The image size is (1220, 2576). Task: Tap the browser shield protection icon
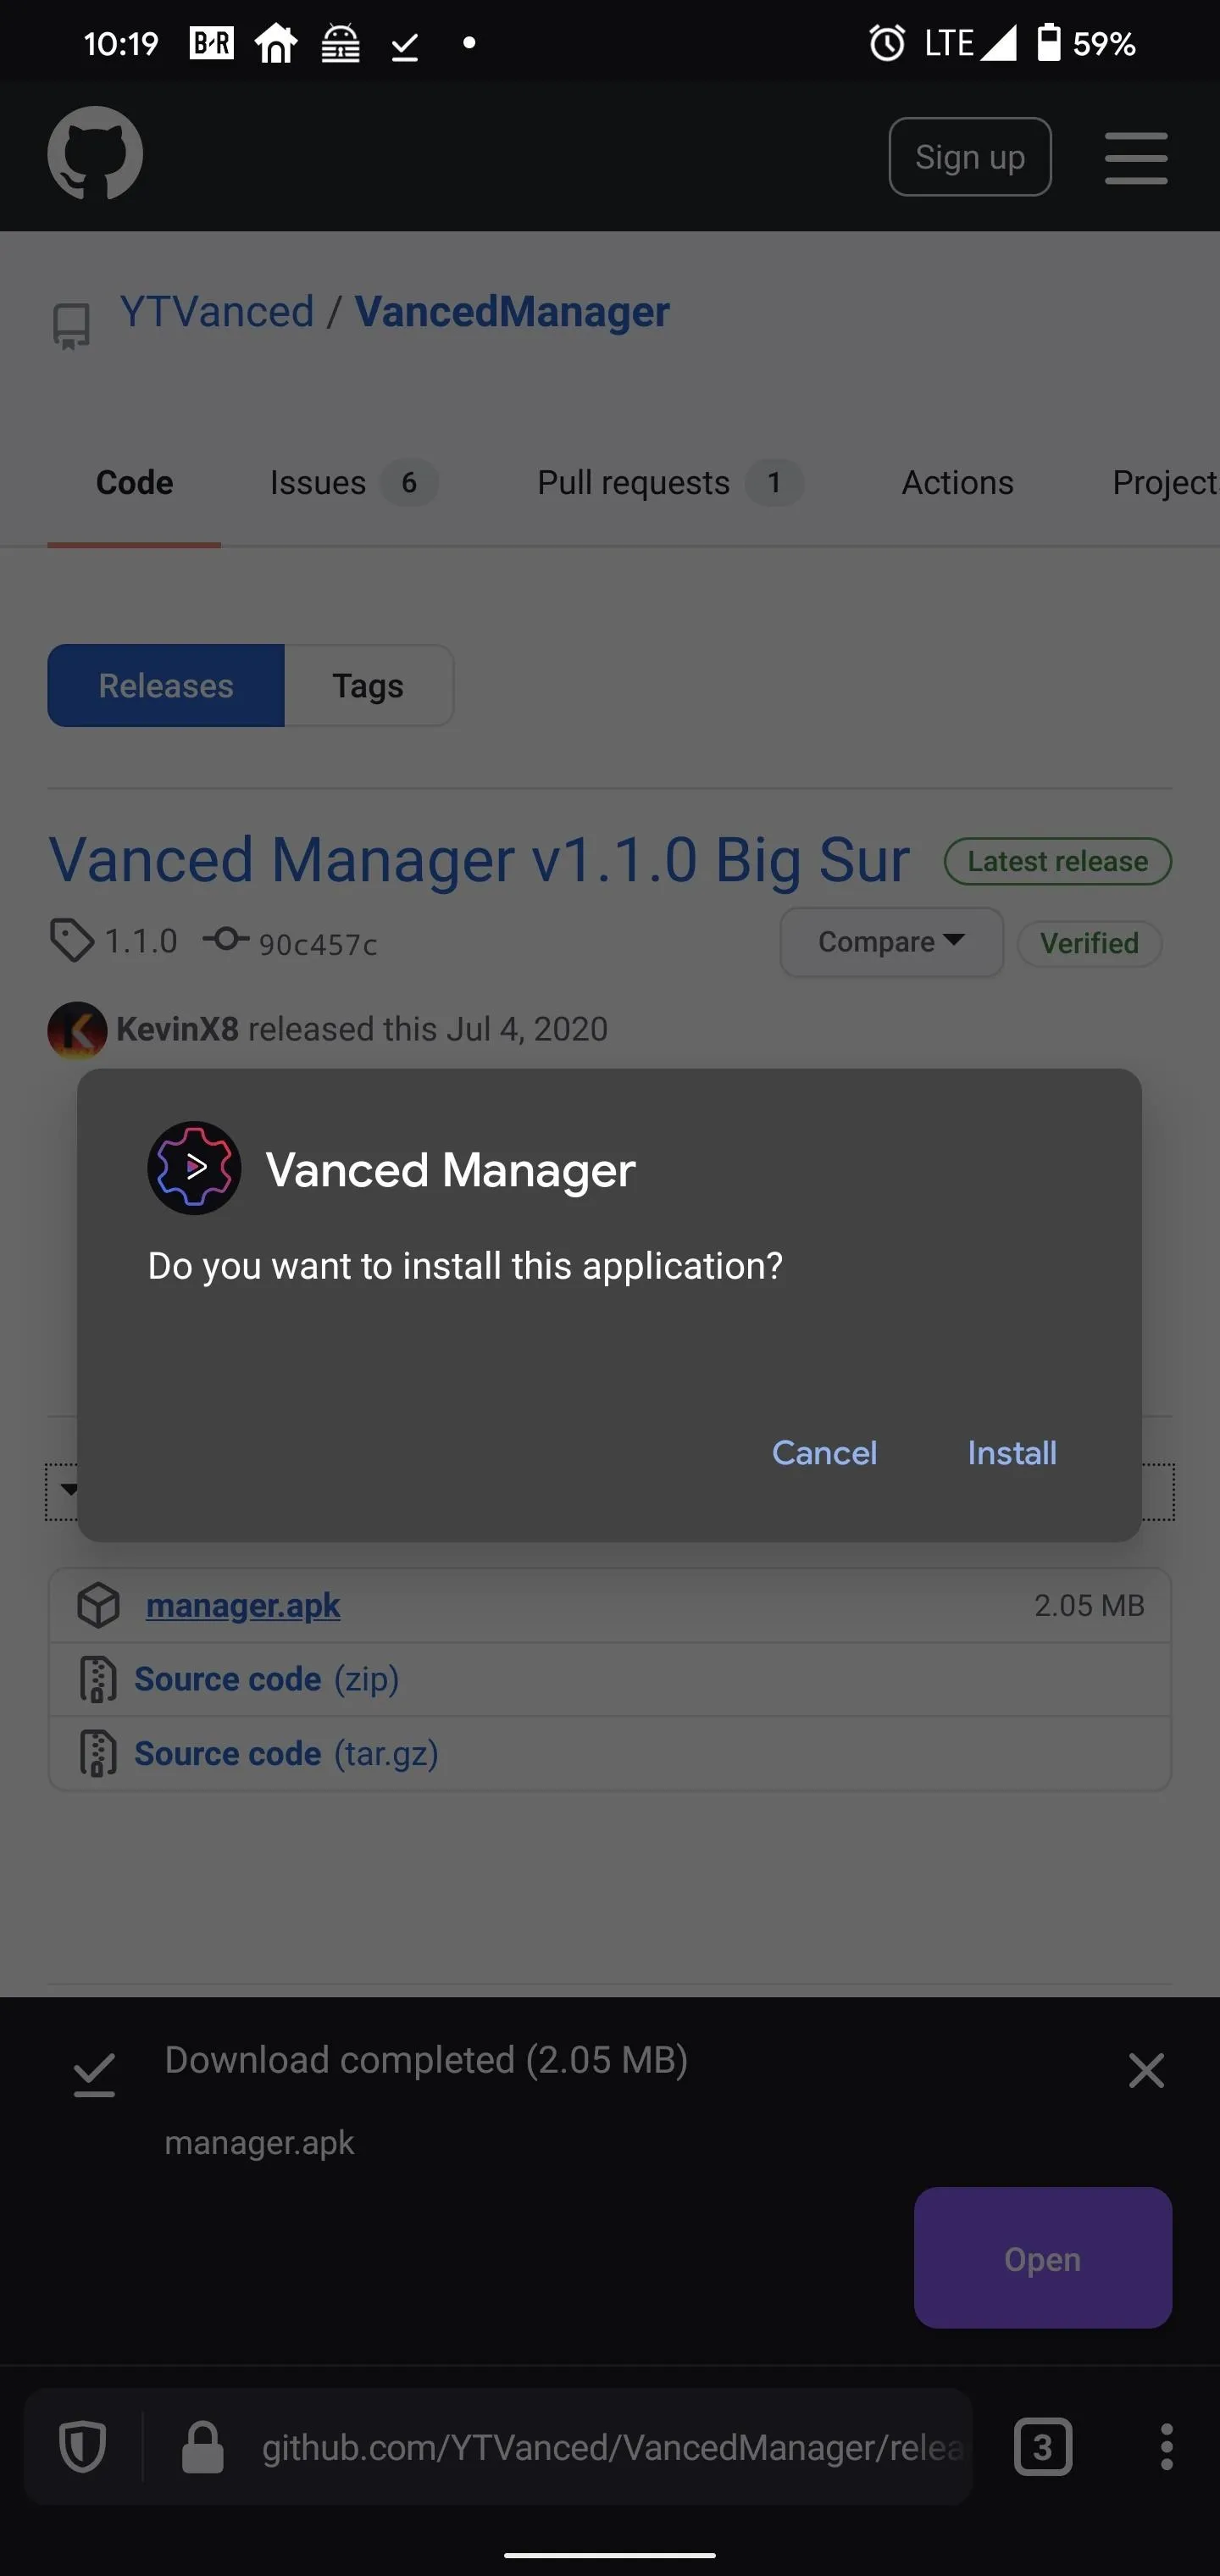tap(82, 2447)
